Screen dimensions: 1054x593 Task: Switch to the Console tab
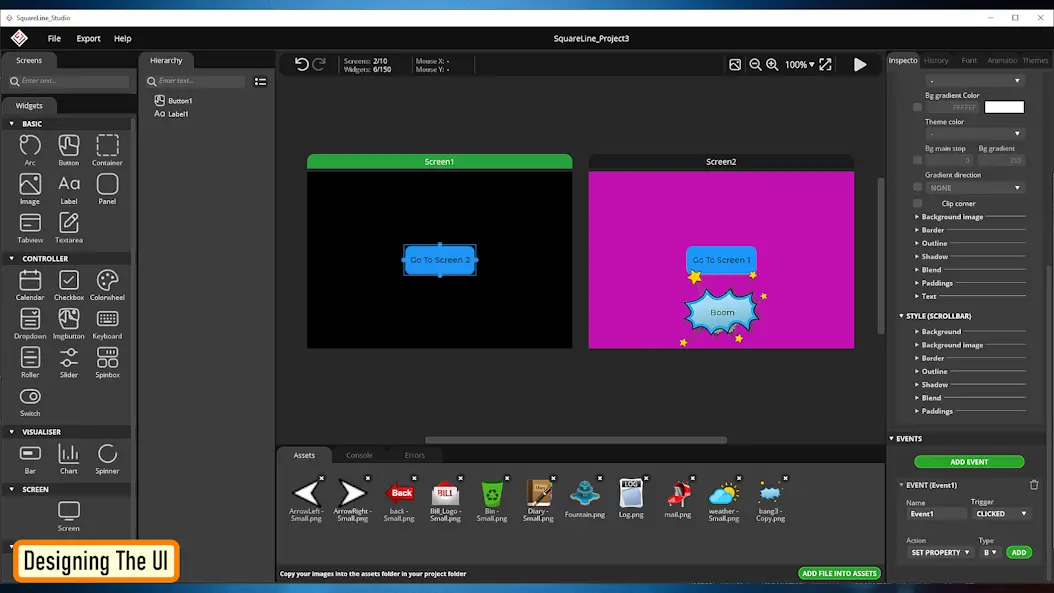pyautogui.click(x=359, y=455)
